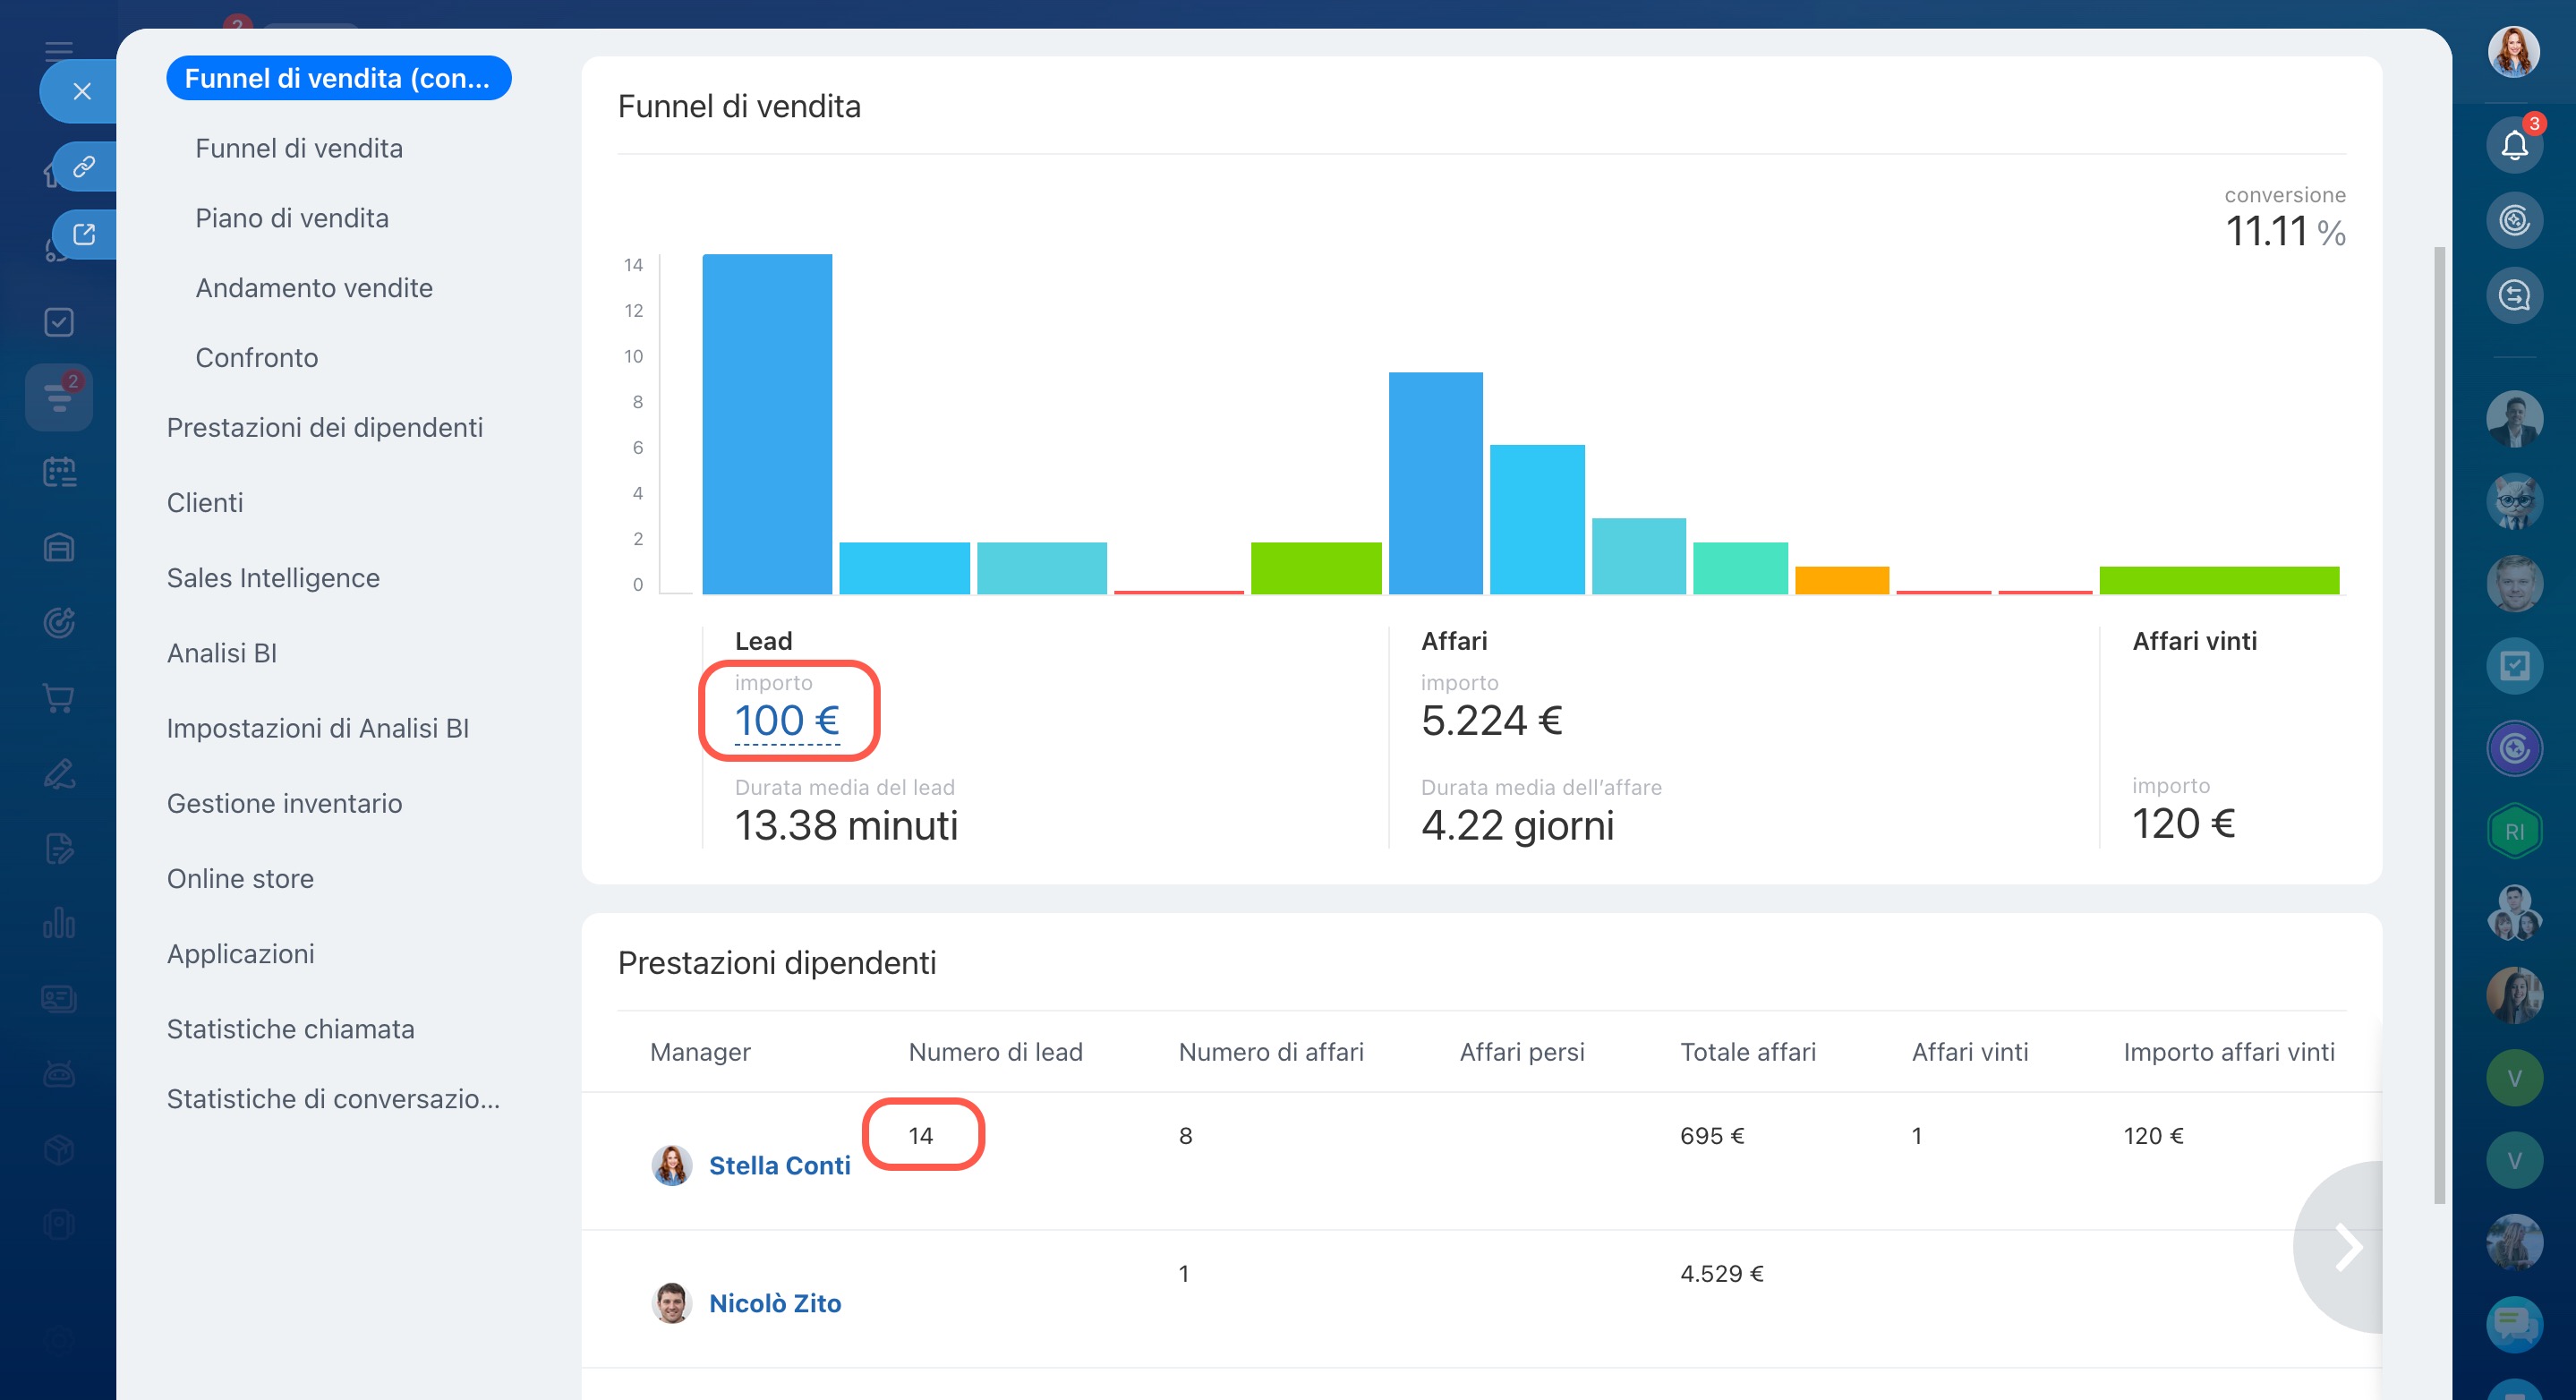Click the shopping cart sidebar icon
The width and height of the screenshot is (2576, 1400).
point(59,698)
